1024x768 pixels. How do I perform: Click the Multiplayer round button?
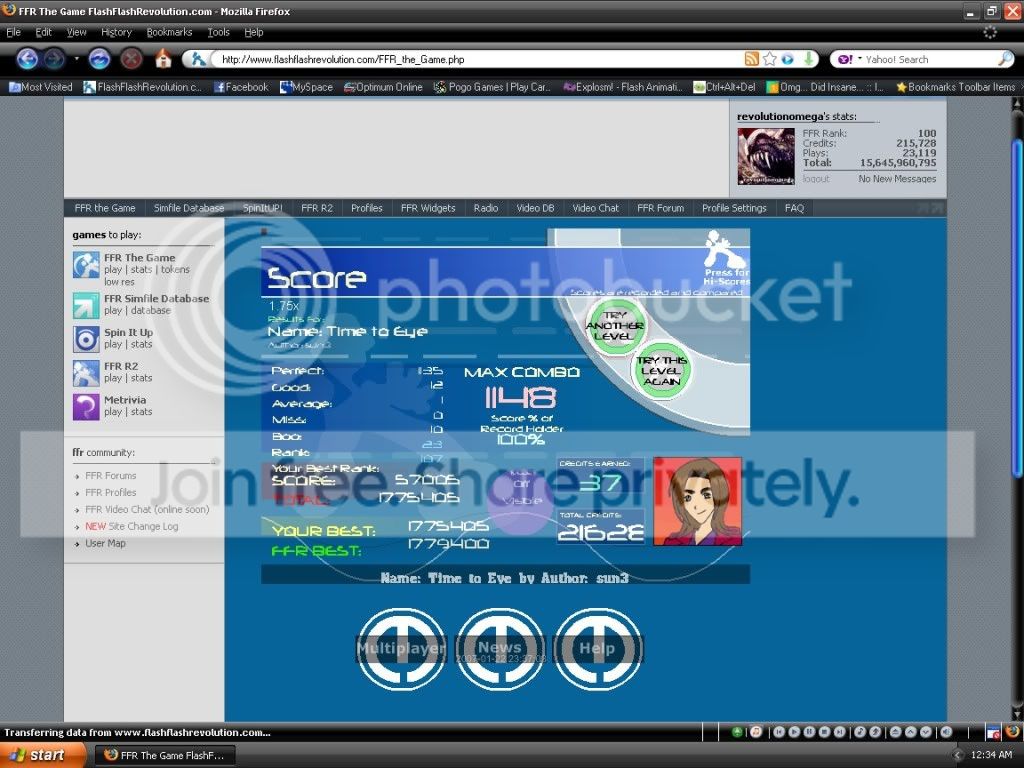click(x=400, y=649)
